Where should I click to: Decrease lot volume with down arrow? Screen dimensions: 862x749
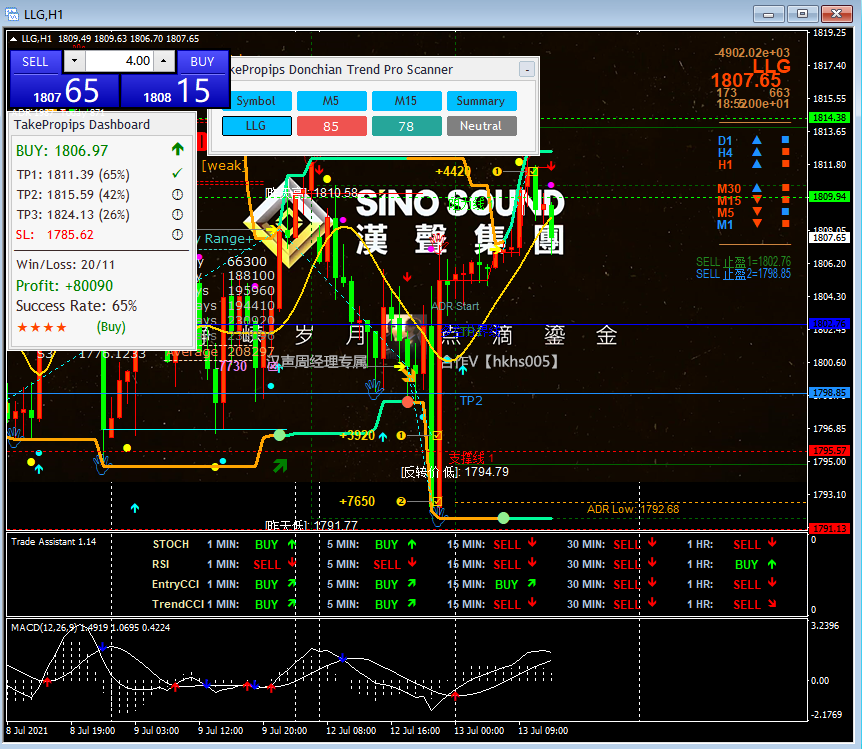click(75, 60)
